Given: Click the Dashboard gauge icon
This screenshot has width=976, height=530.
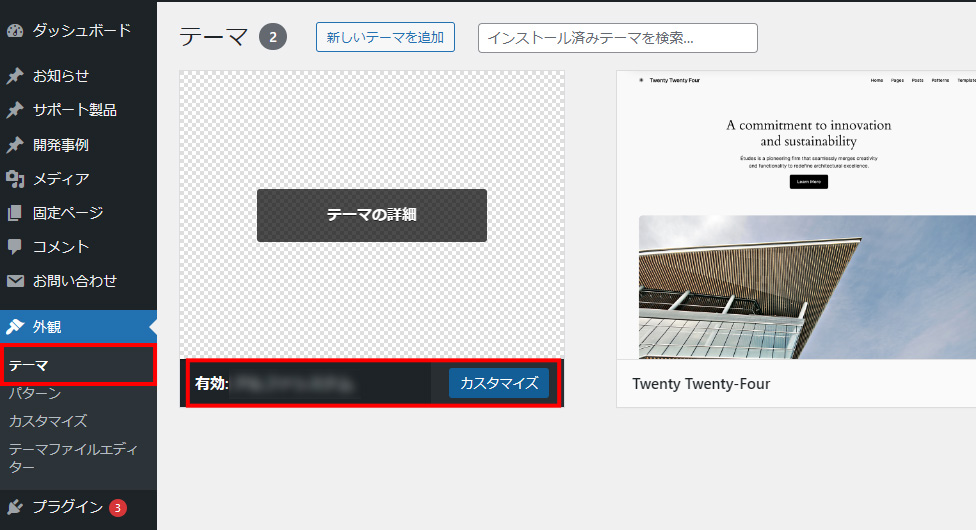Looking at the screenshot, I should pos(15,31).
